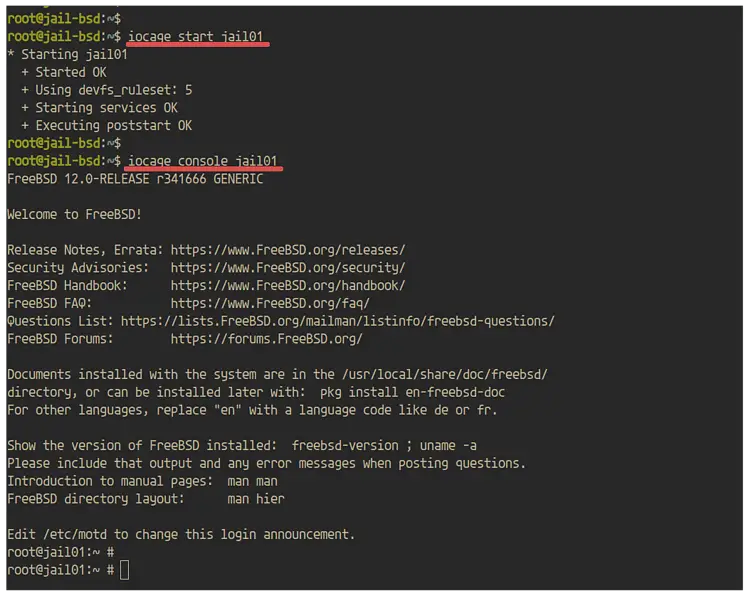750x598 pixels.
Task: Open the FreeBSD FAQ link
Action: (270, 303)
